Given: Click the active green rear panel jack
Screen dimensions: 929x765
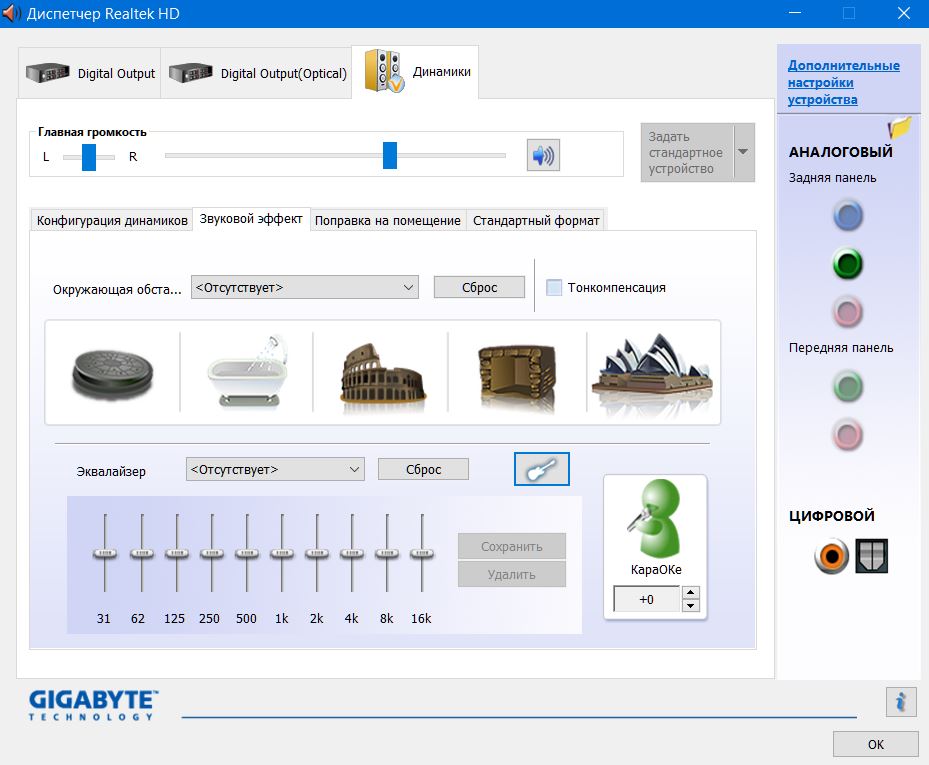Looking at the screenshot, I should [x=848, y=264].
